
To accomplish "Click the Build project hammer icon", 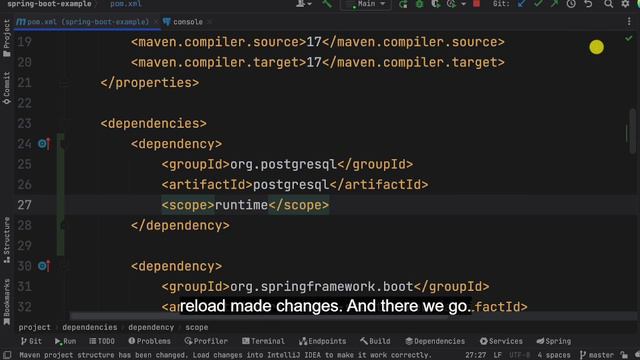I will 327,4.
